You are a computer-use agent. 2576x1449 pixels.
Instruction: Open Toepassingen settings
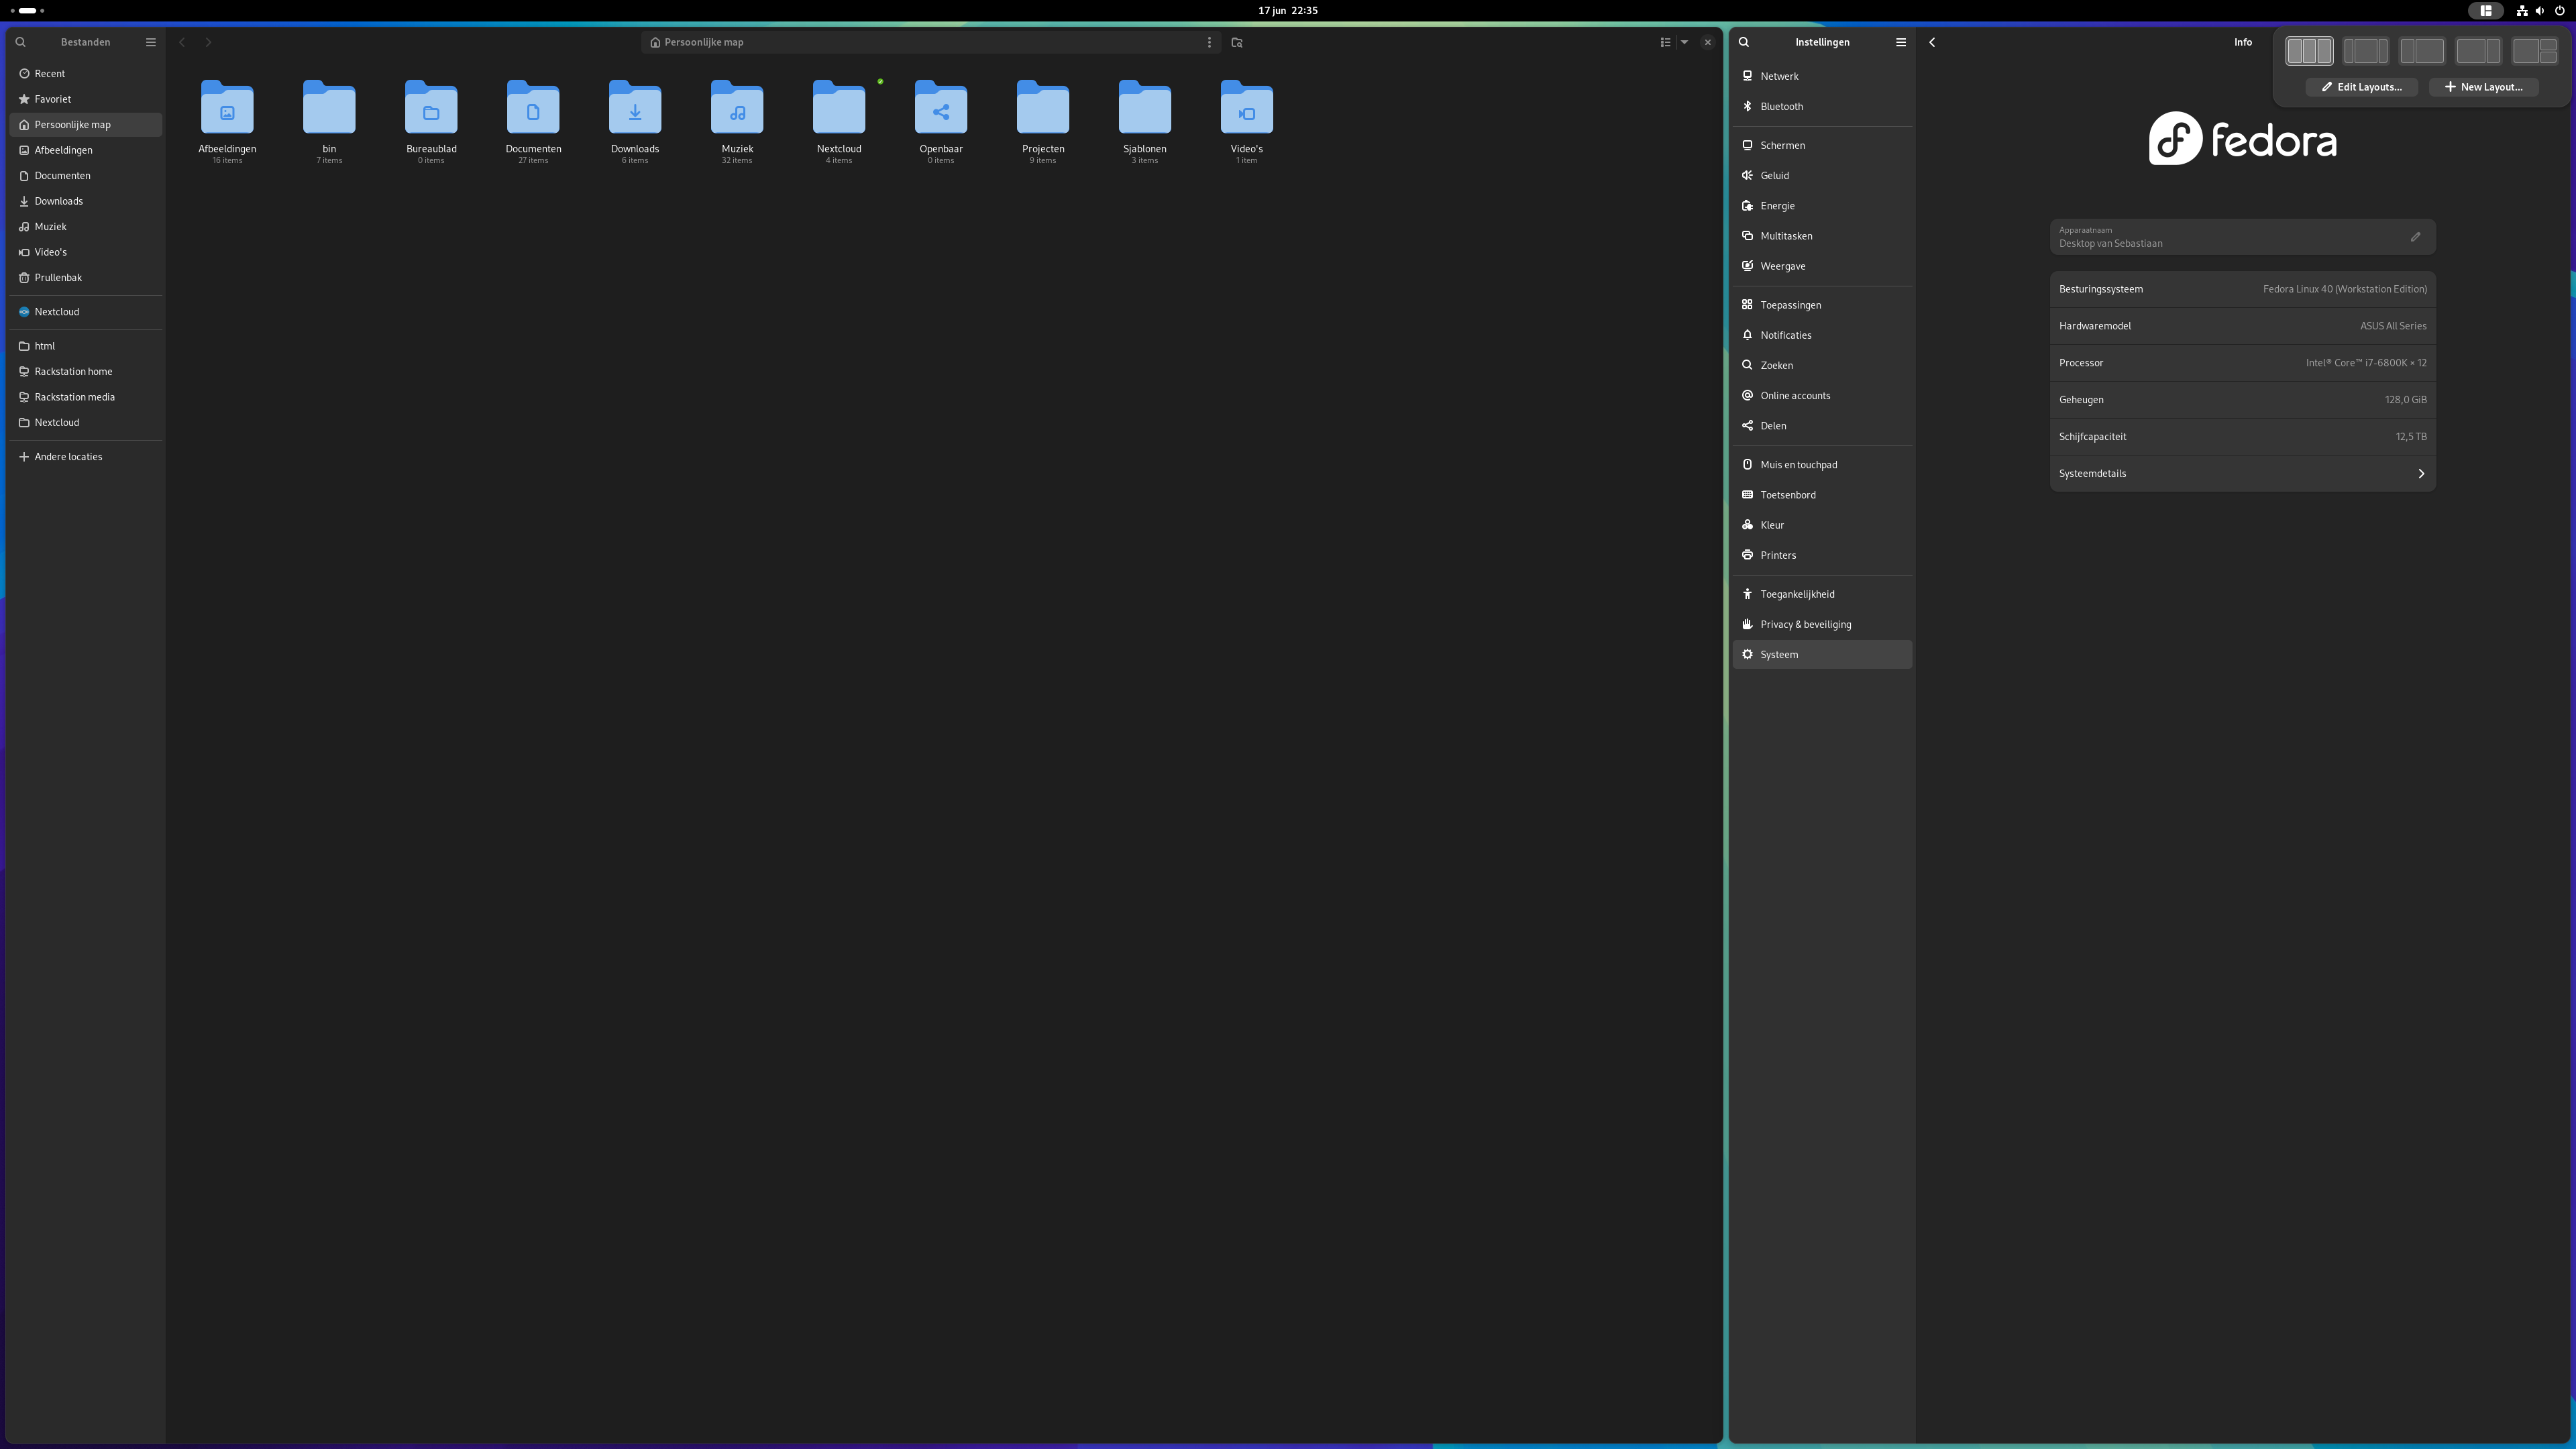1822,305
